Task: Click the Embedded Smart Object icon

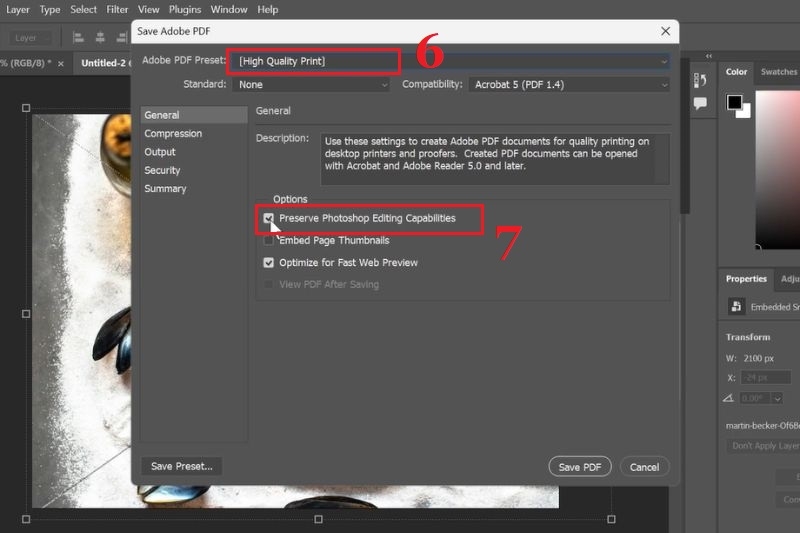Action: (736, 307)
